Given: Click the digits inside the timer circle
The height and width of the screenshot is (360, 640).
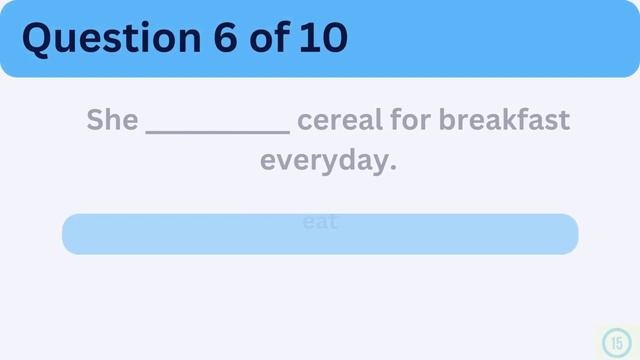Looking at the screenshot, I should coord(617,343).
